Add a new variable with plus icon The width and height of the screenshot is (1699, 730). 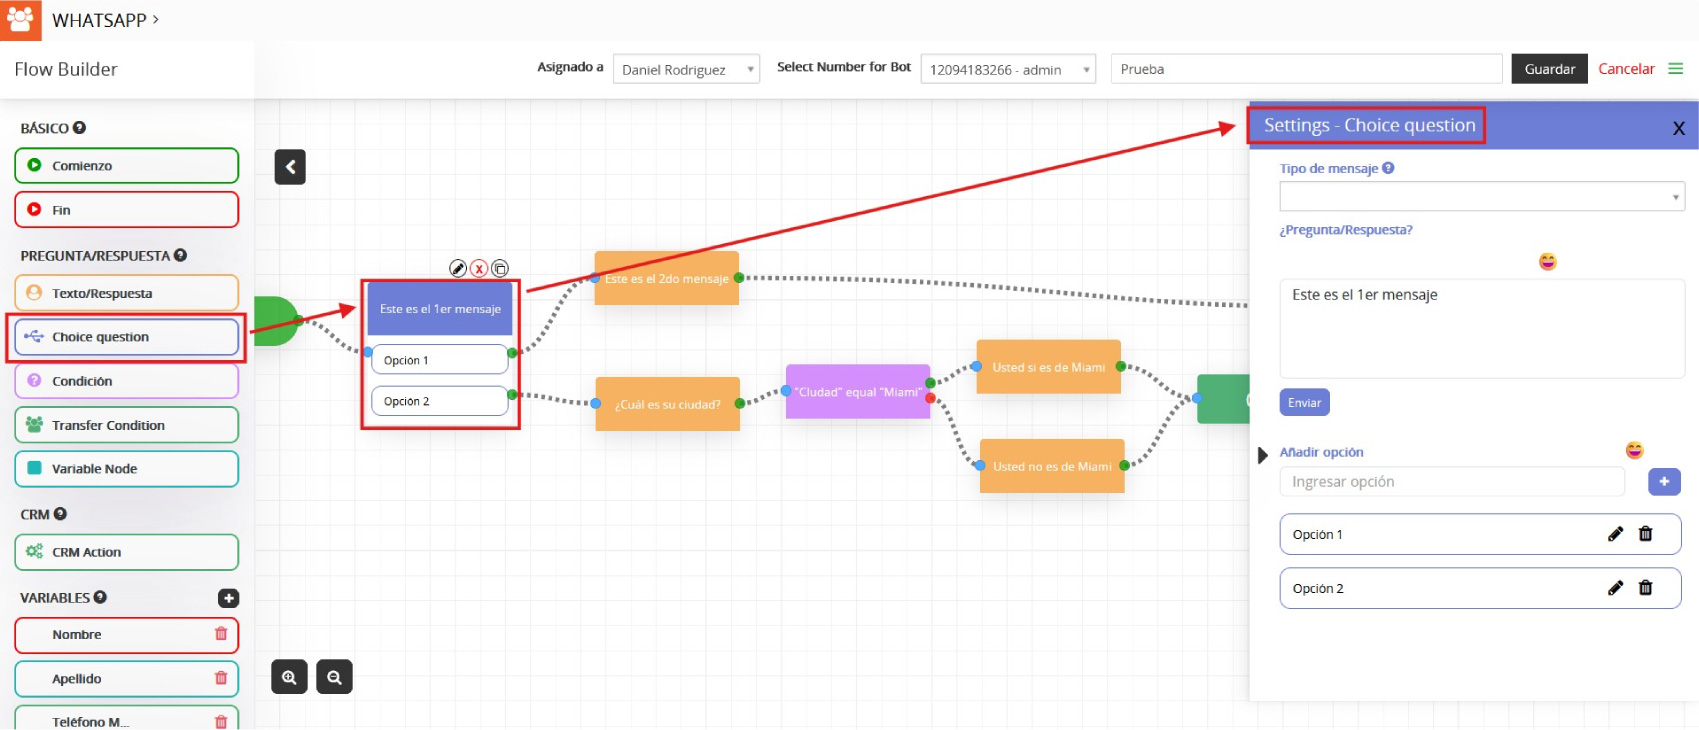[x=228, y=598]
